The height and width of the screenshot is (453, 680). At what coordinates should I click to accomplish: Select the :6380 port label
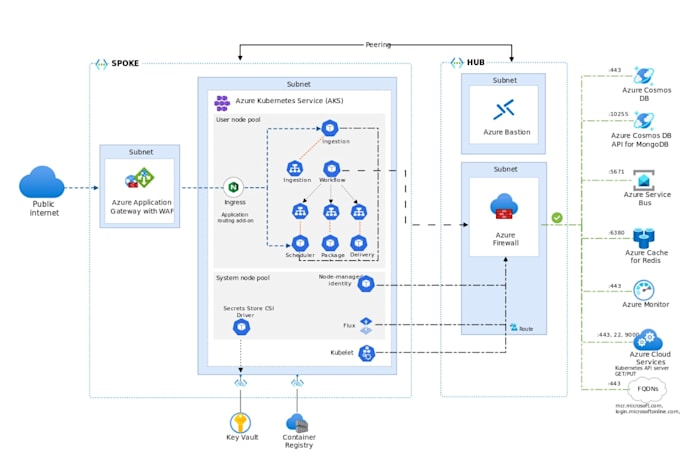click(616, 233)
